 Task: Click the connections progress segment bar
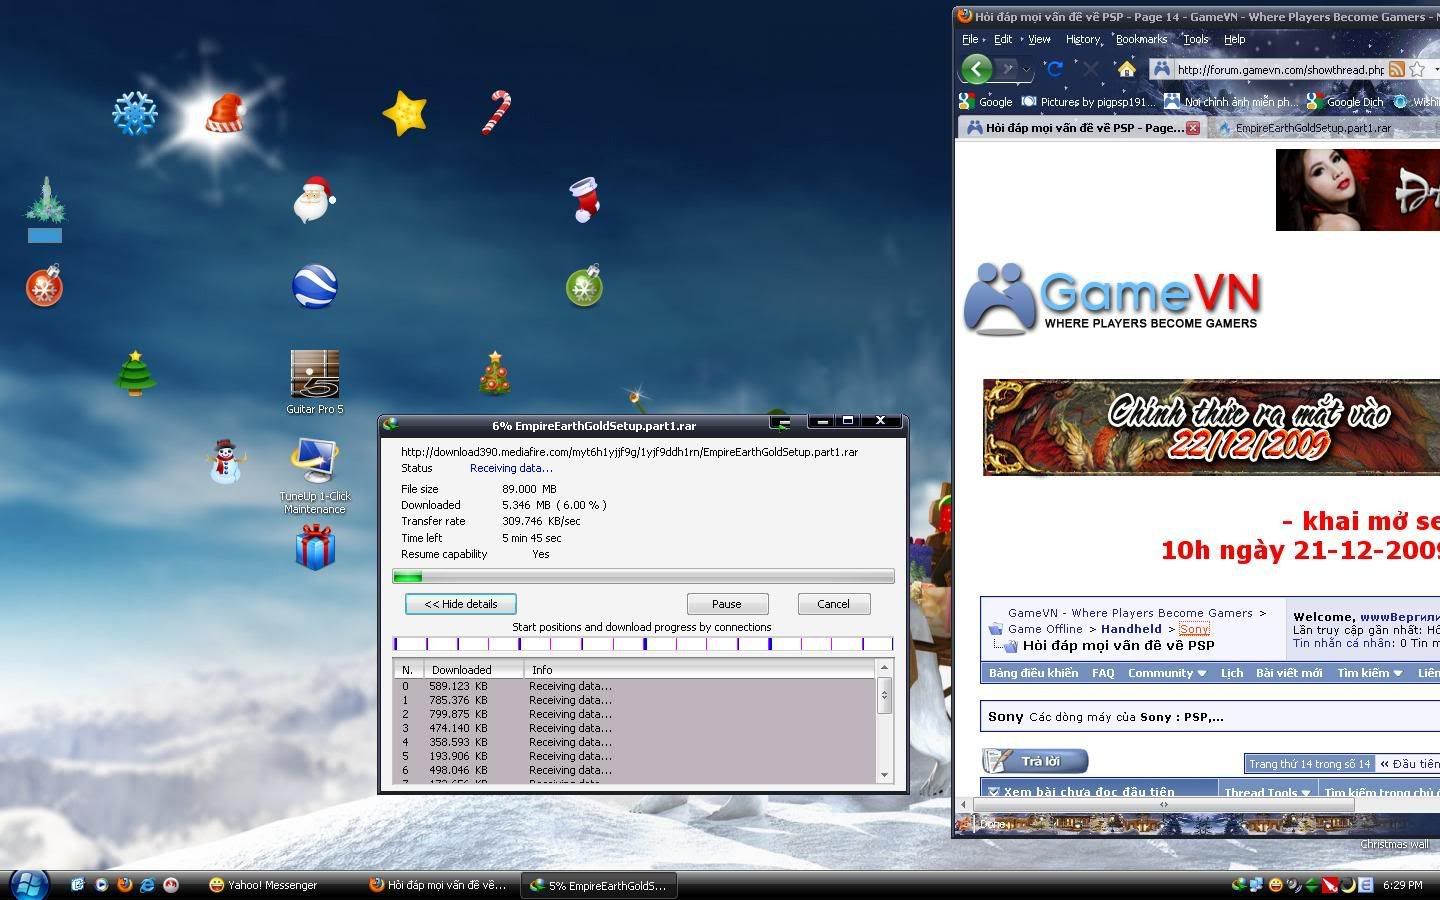pyautogui.click(x=643, y=644)
